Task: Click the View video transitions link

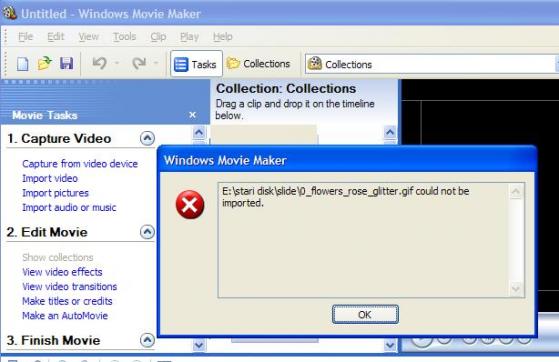Action: click(x=70, y=286)
